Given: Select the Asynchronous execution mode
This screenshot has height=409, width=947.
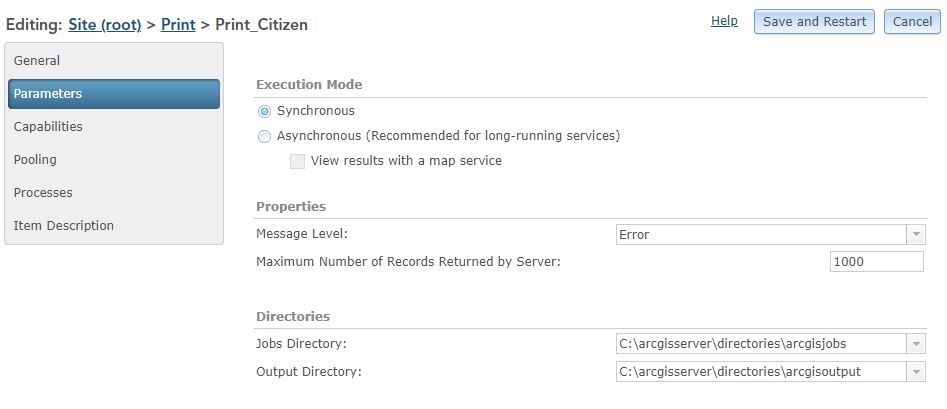Looking at the screenshot, I should coord(264,136).
